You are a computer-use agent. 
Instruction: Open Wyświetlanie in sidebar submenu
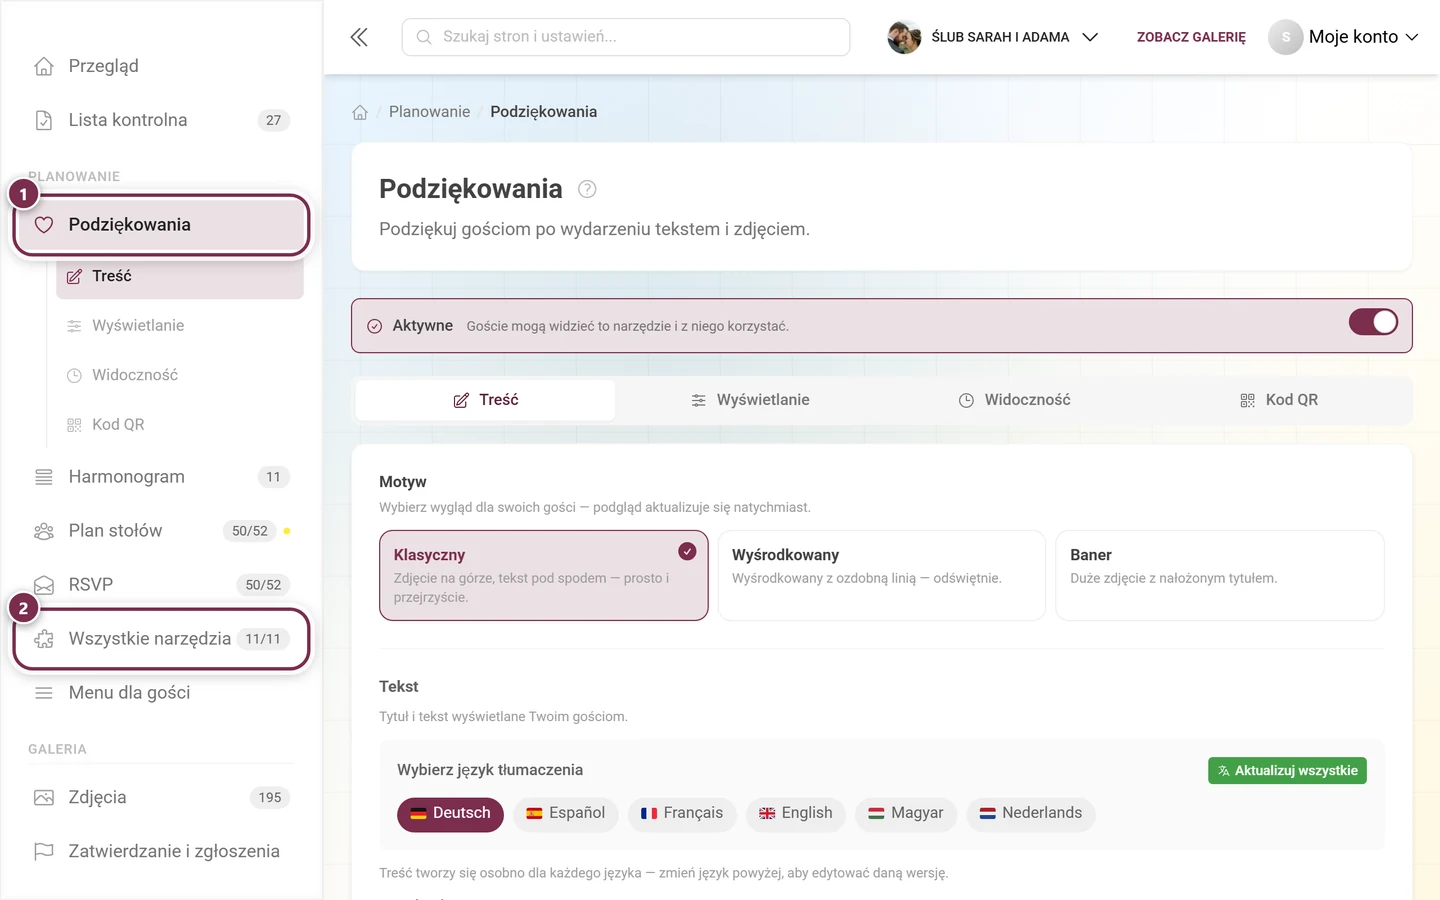tap(180, 326)
